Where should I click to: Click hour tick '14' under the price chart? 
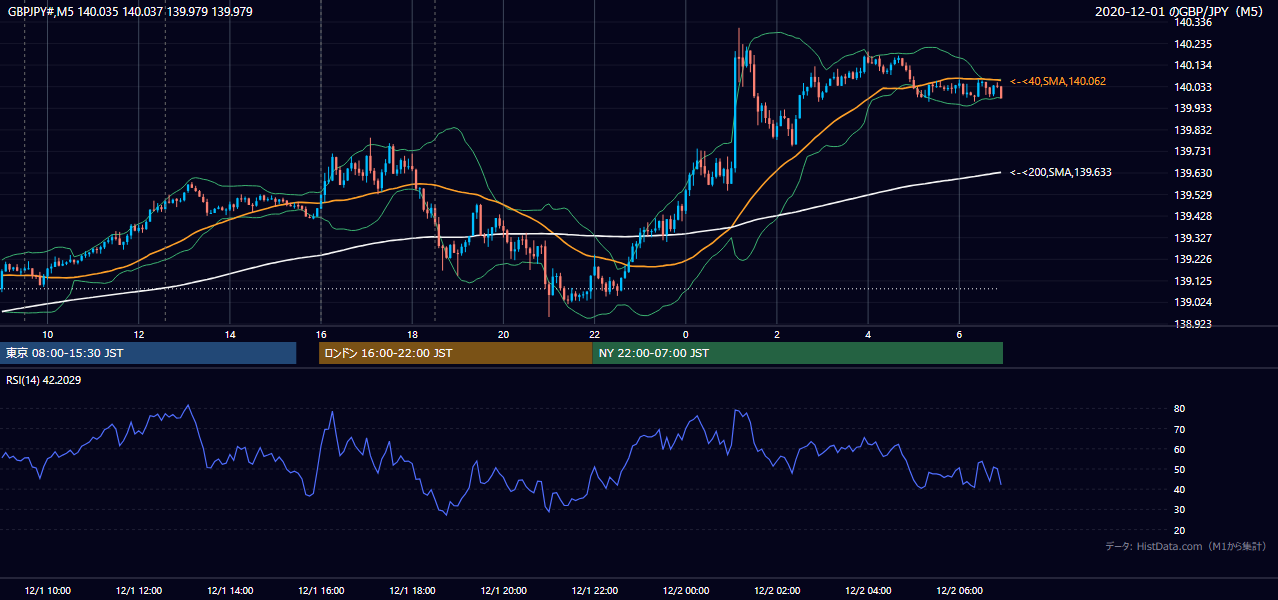(x=230, y=334)
